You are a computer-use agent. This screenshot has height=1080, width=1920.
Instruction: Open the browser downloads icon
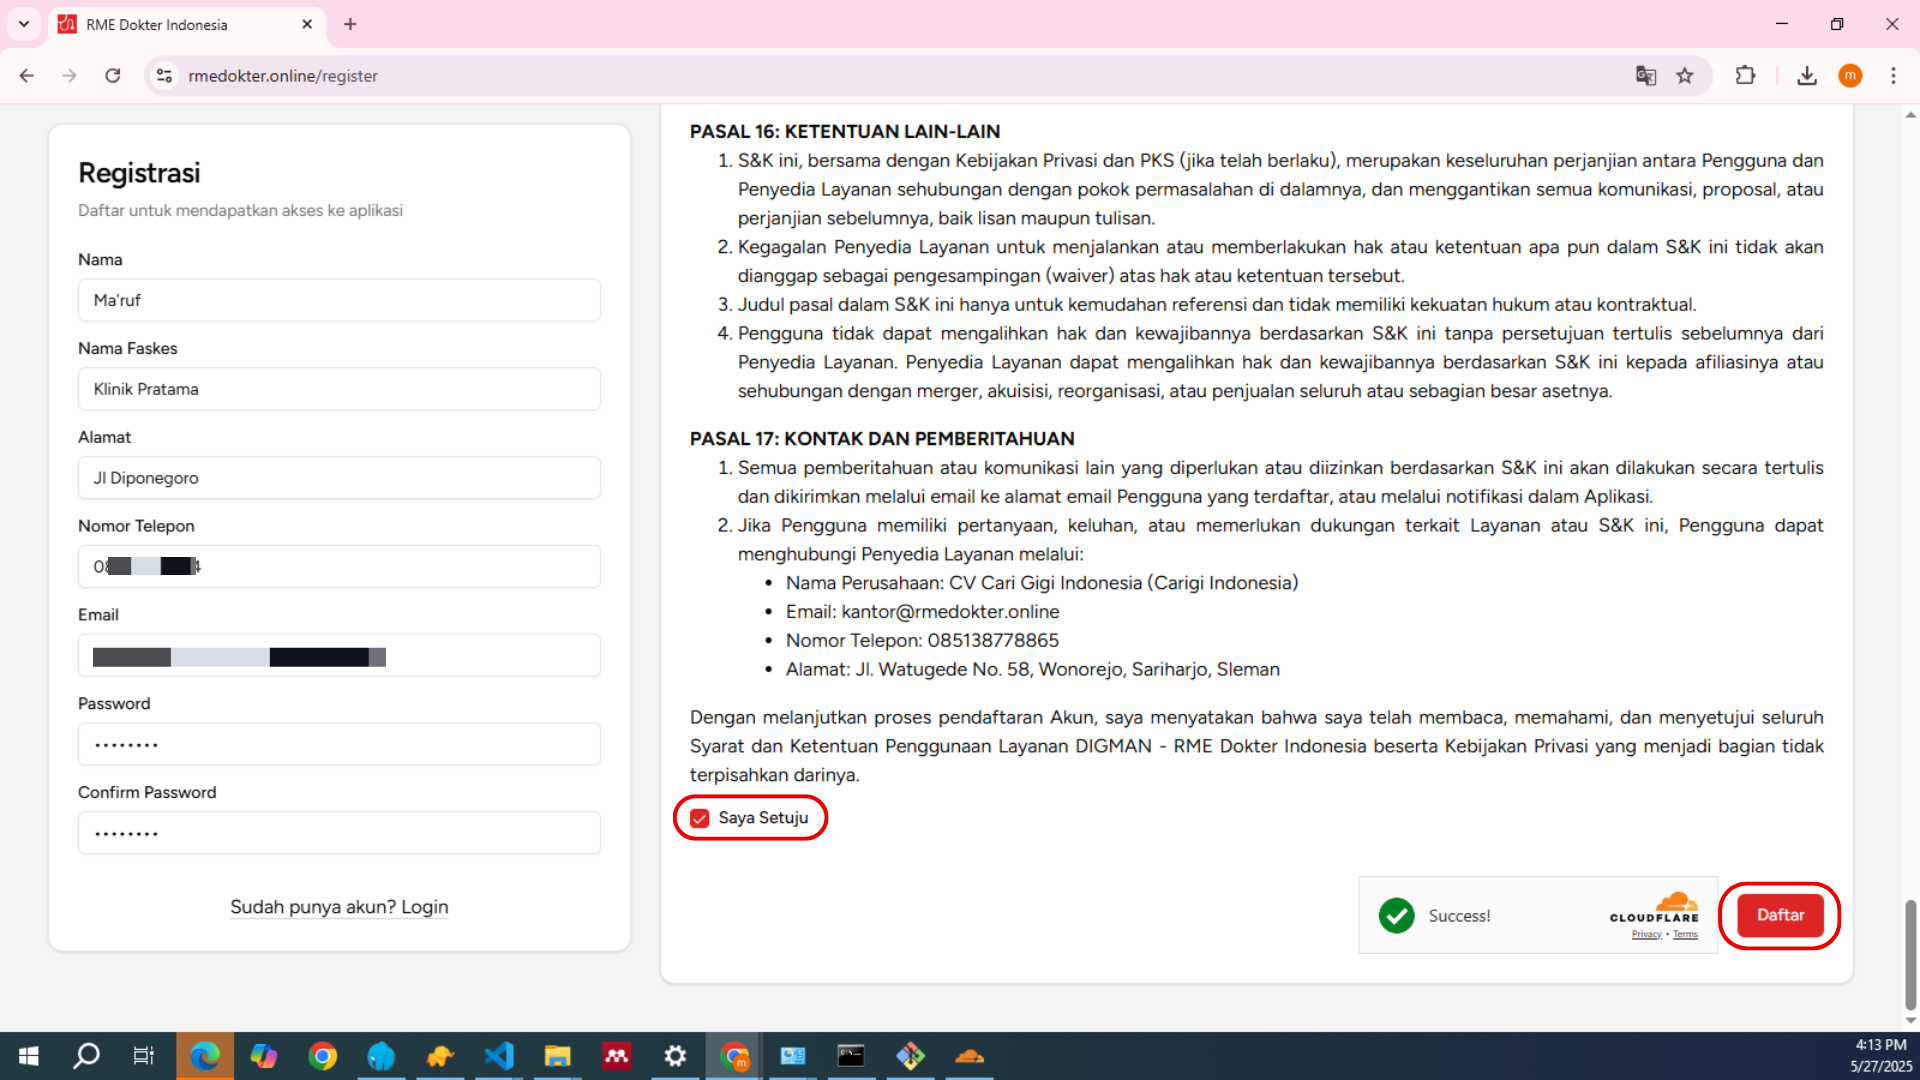point(1806,76)
